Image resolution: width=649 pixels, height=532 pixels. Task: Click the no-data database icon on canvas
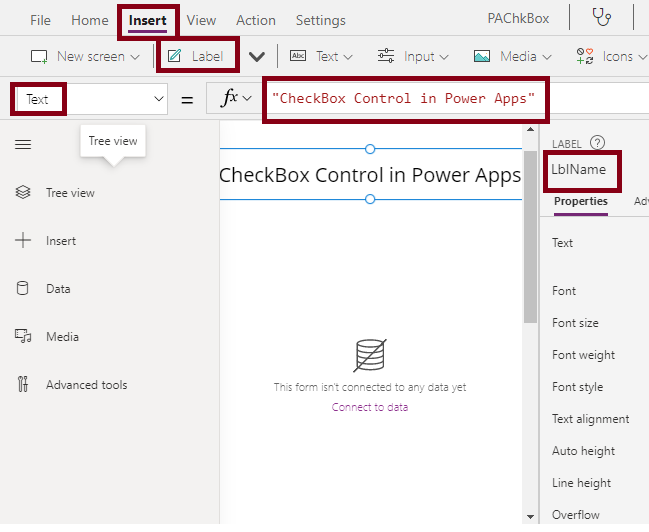coord(370,355)
